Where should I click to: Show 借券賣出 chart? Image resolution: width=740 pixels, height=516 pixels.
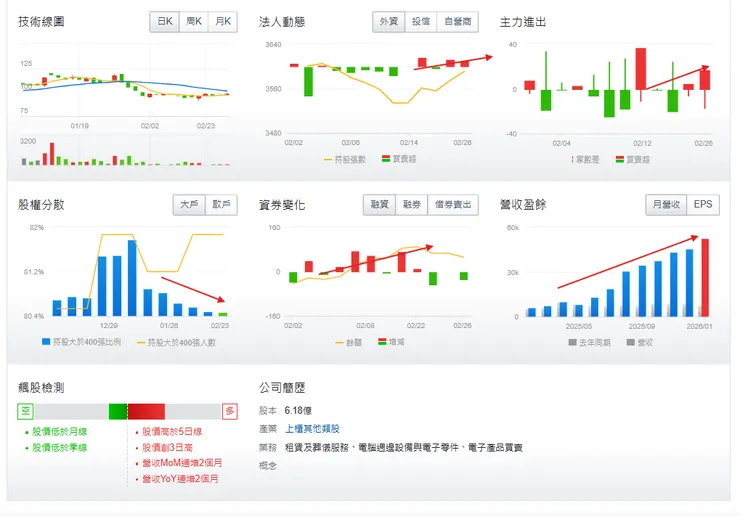[x=453, y=204]
